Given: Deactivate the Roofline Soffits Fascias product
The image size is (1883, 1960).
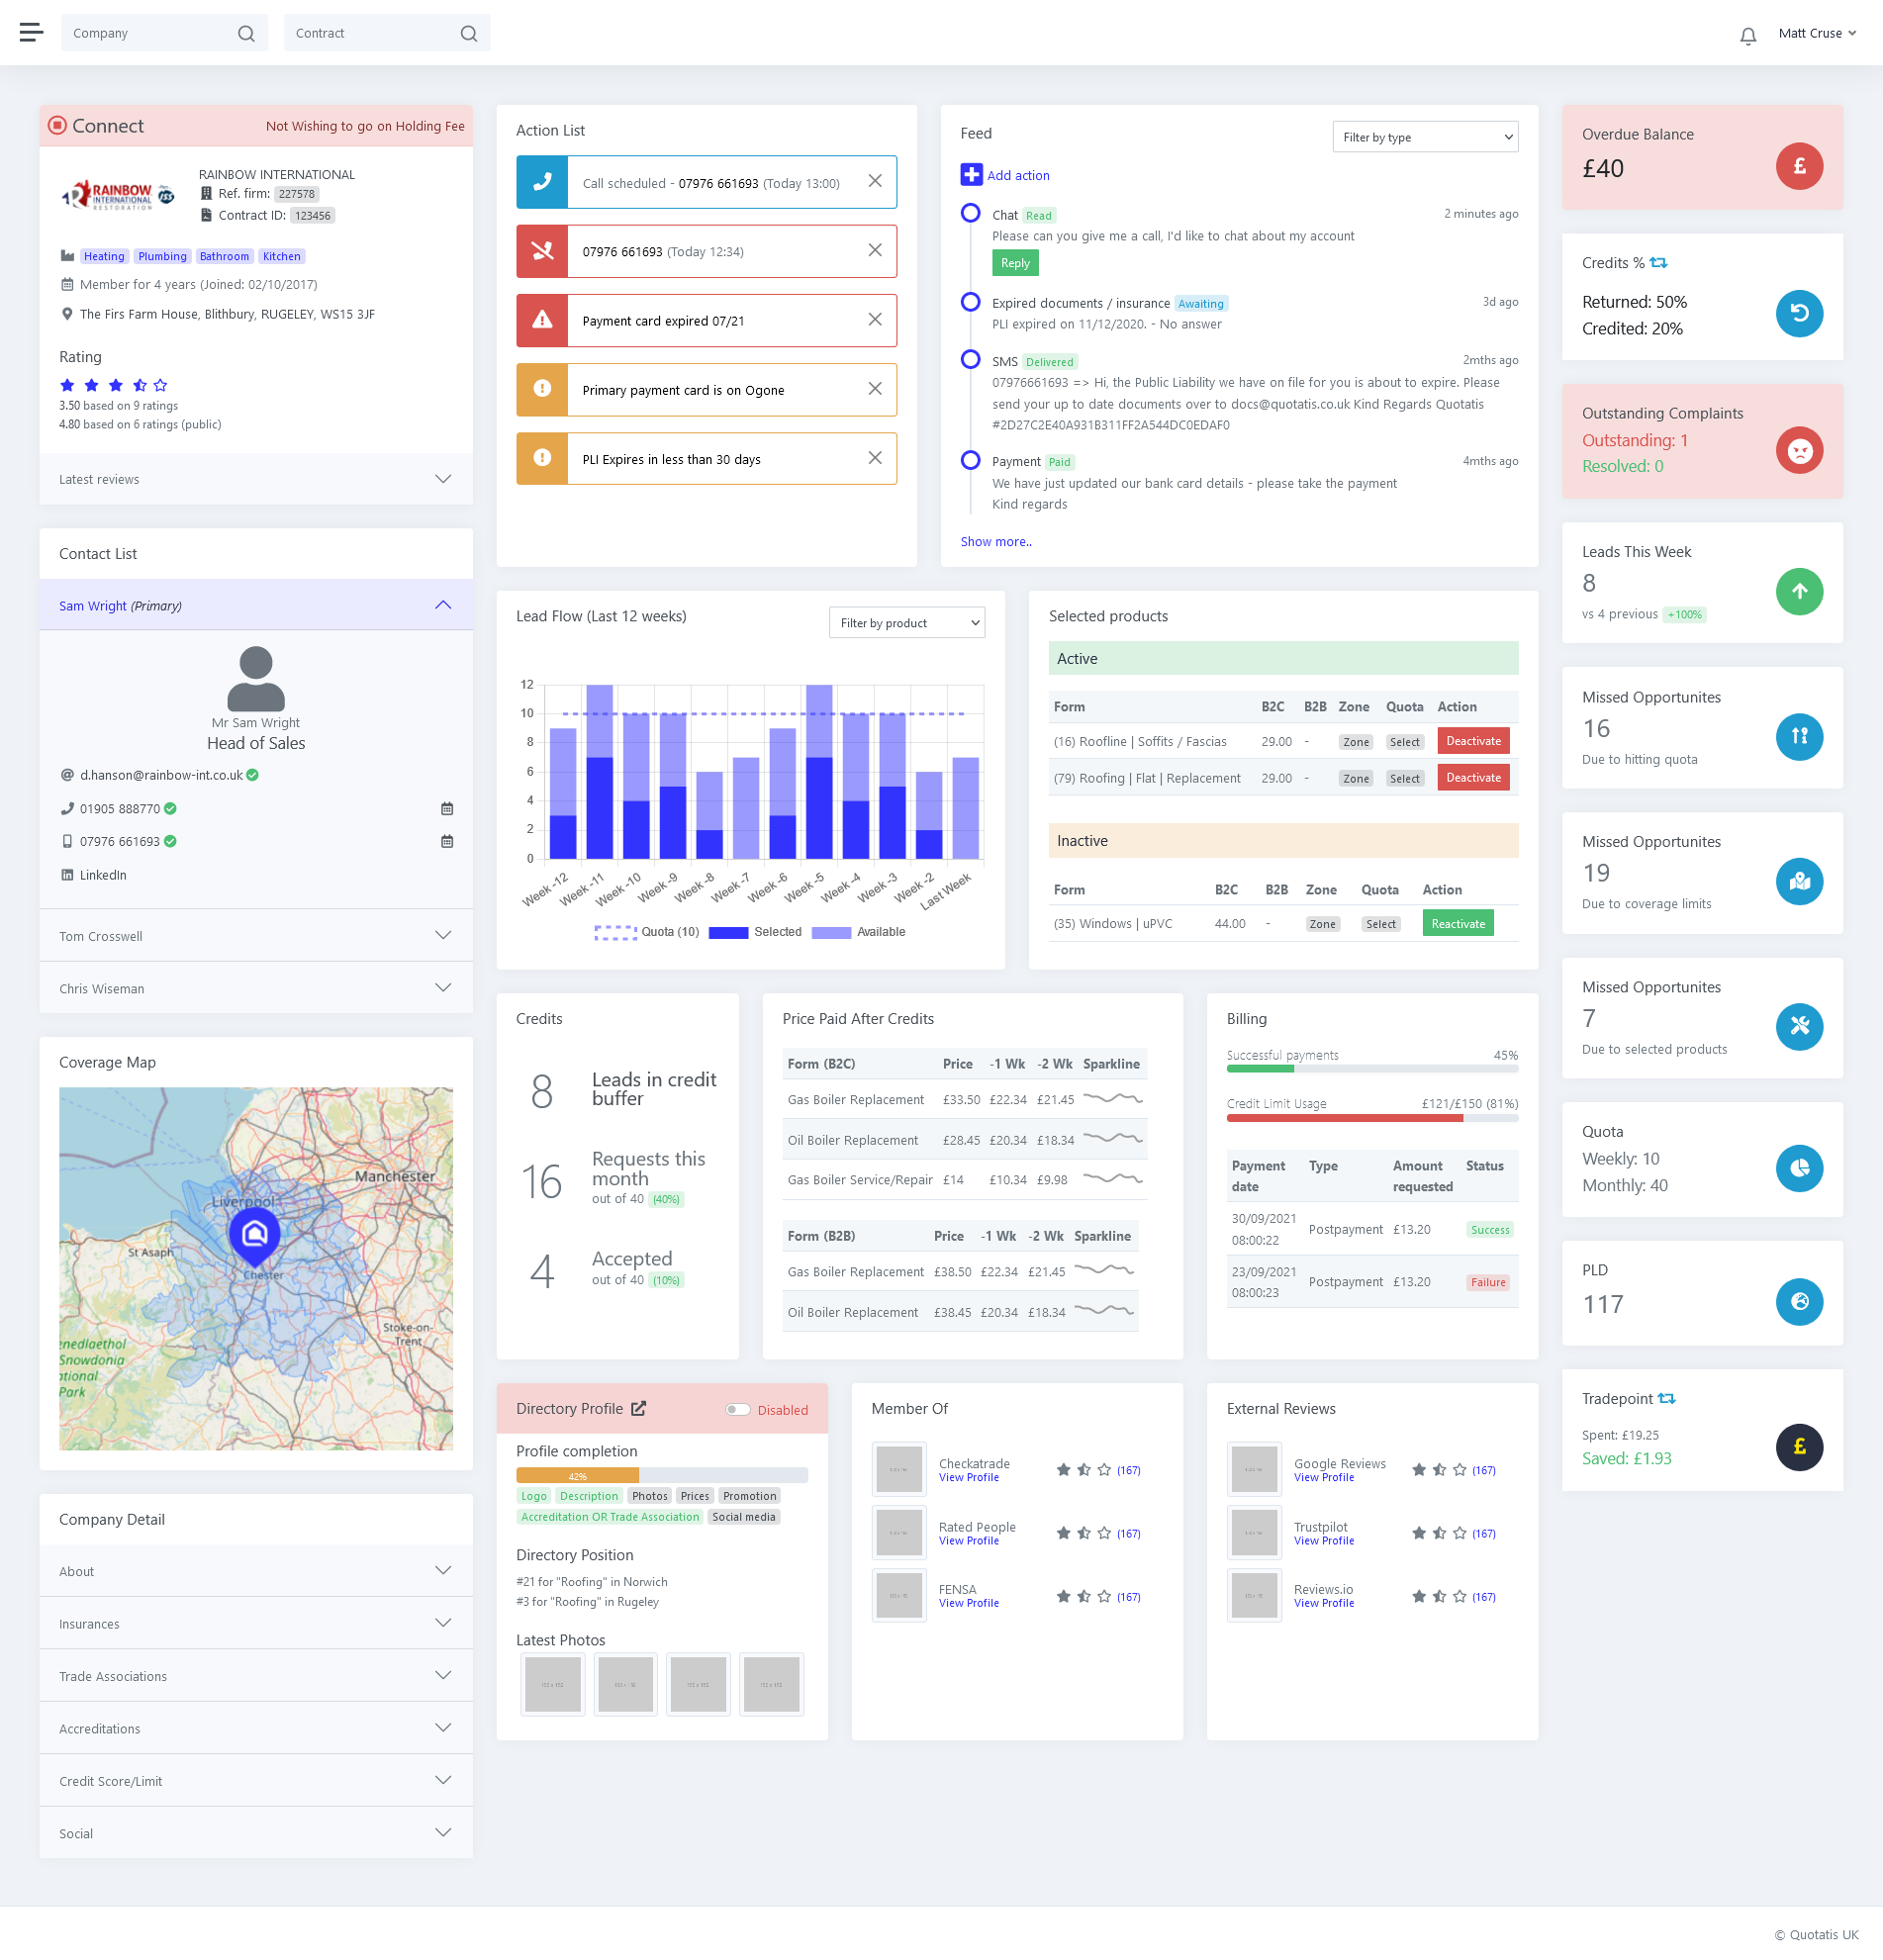Looking at the screenshot, I should (x=1472, y=741).
